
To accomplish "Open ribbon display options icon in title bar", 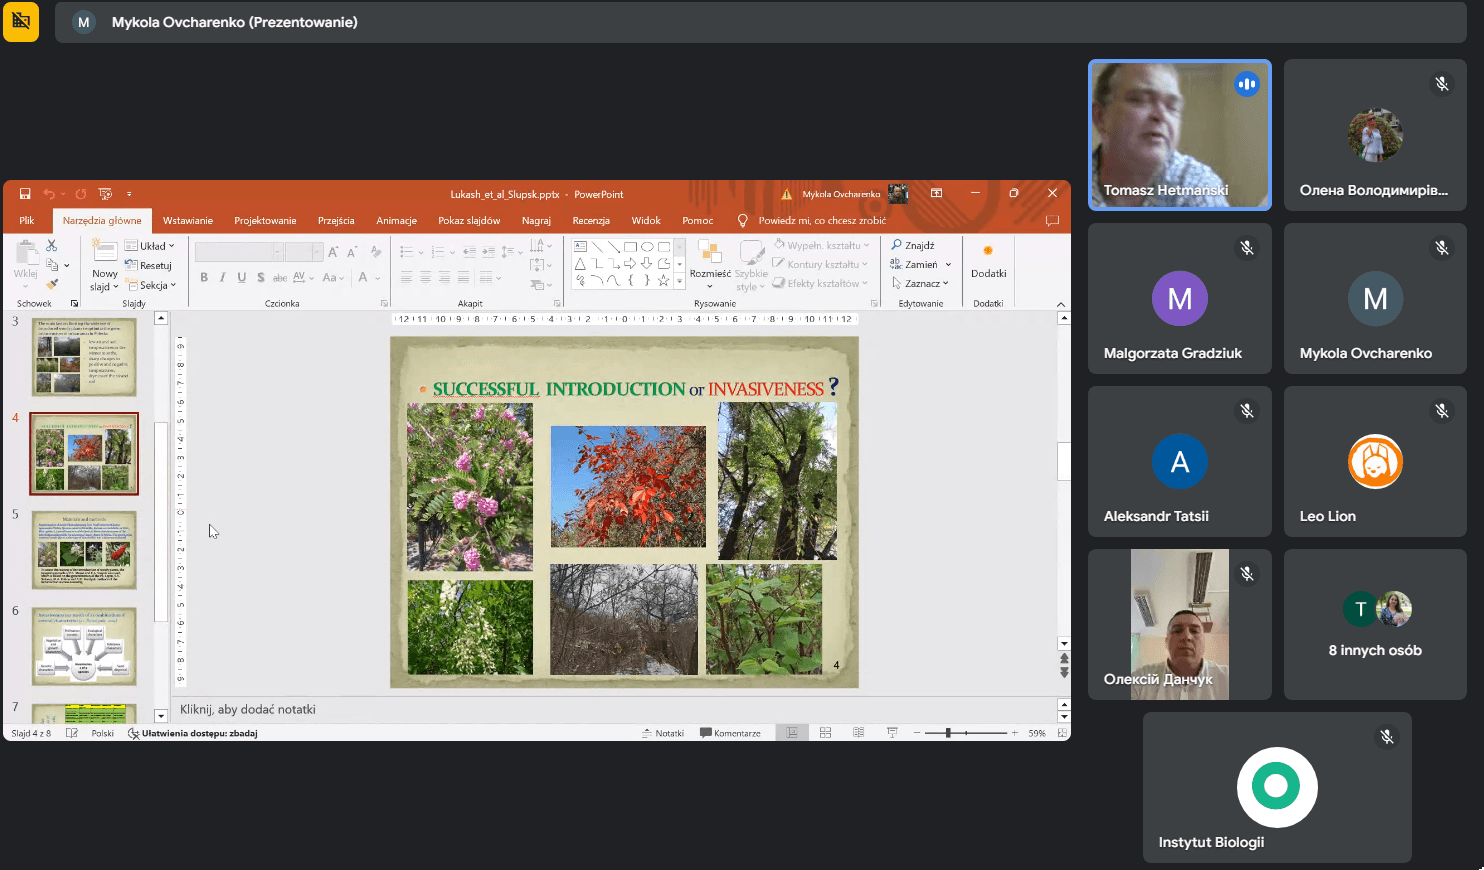I will (x=937, y=193).
